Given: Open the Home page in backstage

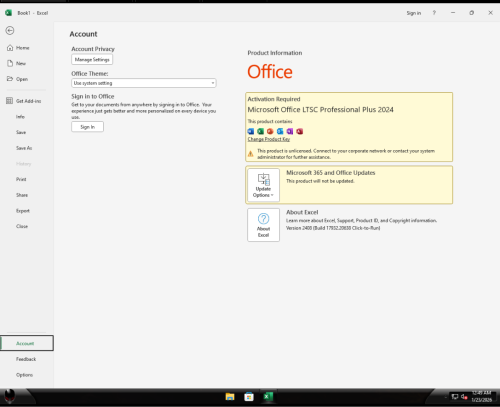Looking at the screenshot, I should point(23,48).
